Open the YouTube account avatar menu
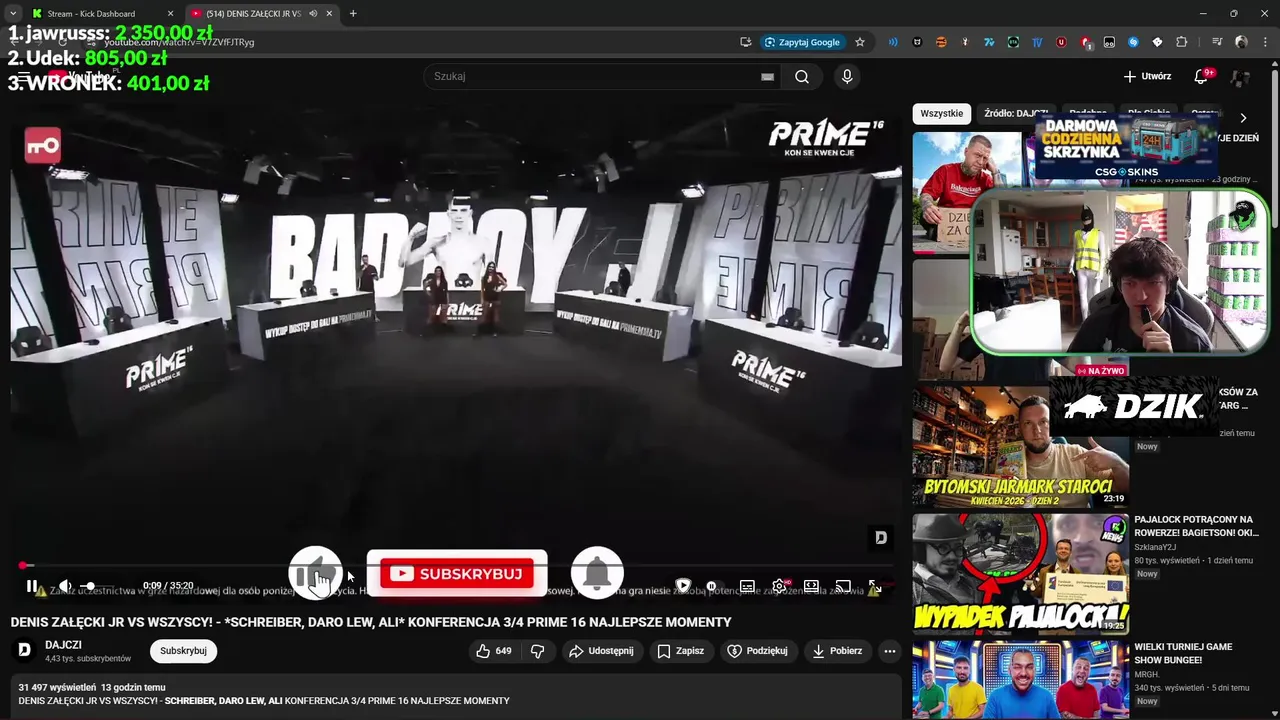Screen dimensions: 1280x720 point(1241,77)
